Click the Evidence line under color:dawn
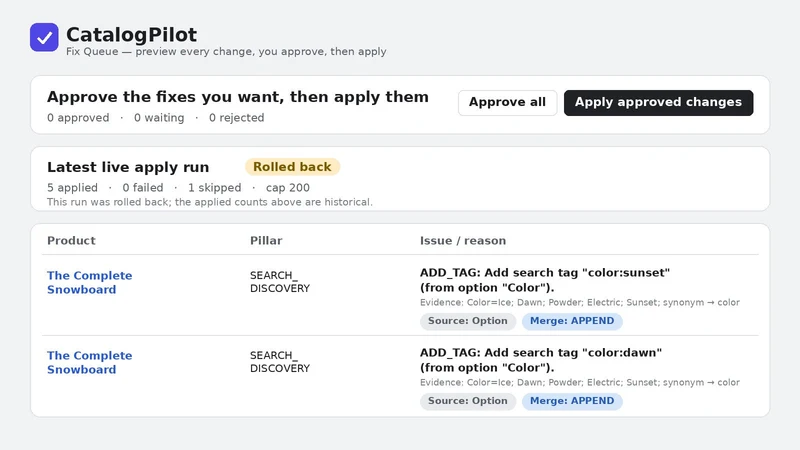 pyautogui.click(x=580, y=383)
